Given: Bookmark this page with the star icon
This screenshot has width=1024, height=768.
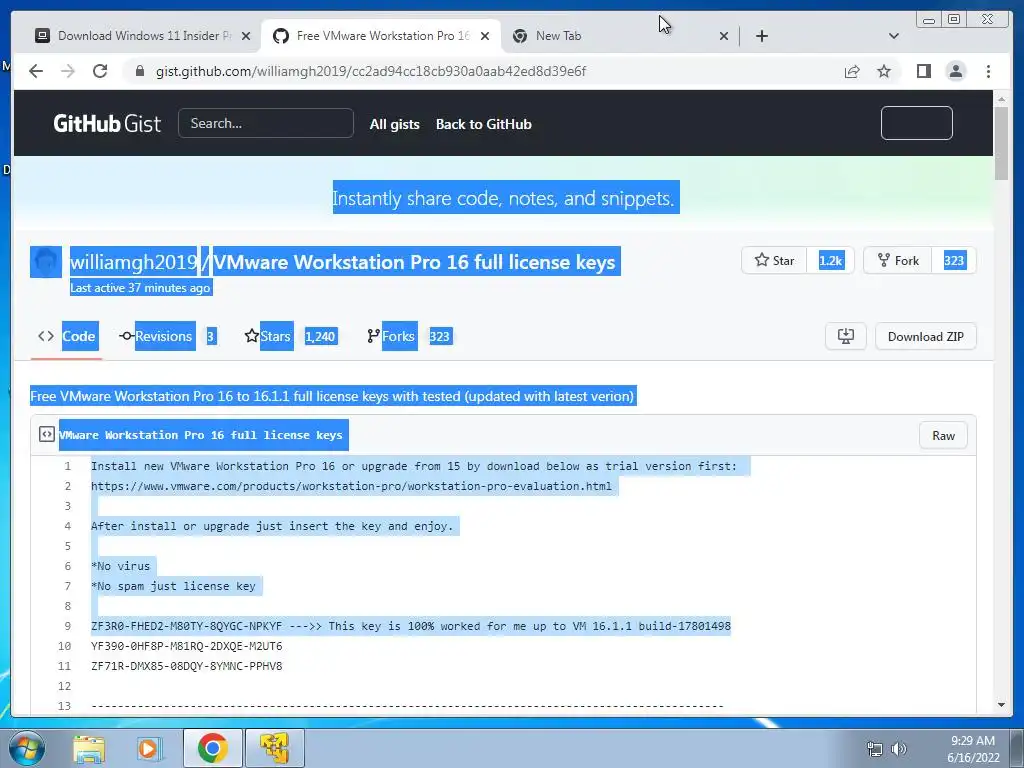Looking at the screenshot, I should coord(884,71).
